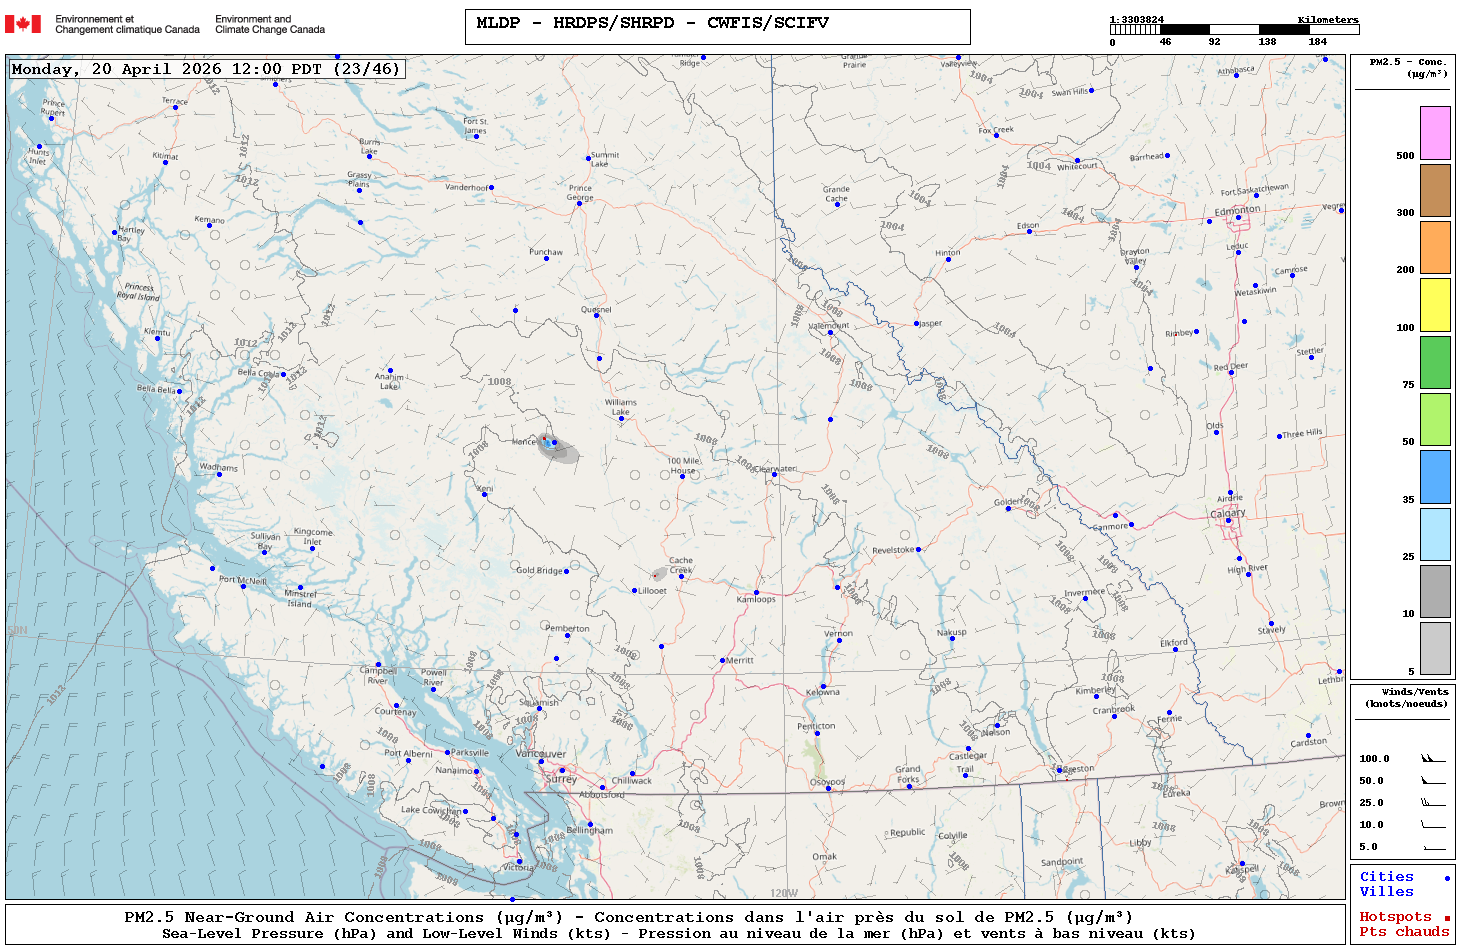Click the 5.0 knots wind barb symbol
Viewport: 1460px width, 950px height.
(1432, 847)
